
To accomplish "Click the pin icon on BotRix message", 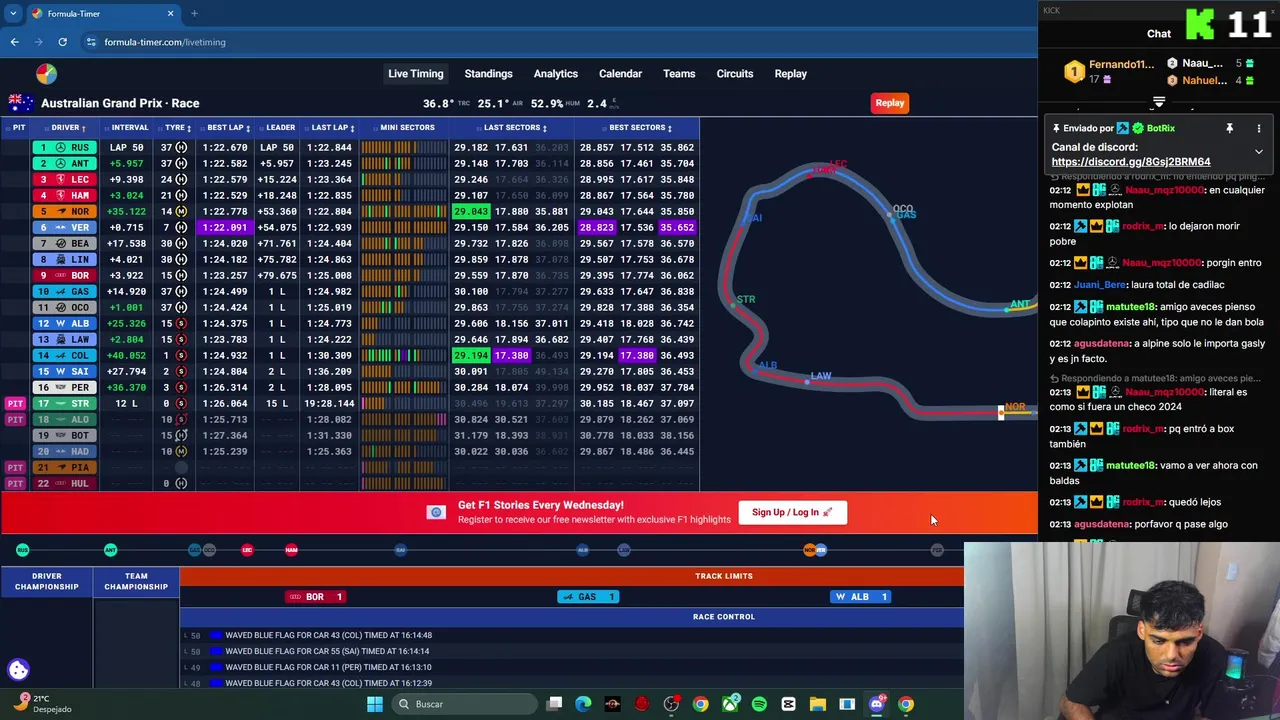I will coord(1229,128).
